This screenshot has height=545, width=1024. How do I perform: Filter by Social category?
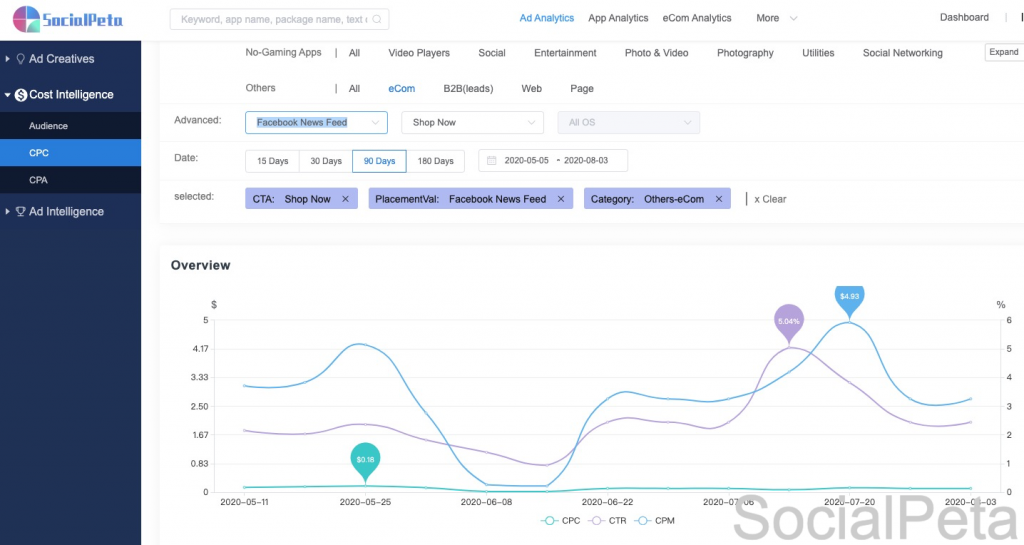492,53
